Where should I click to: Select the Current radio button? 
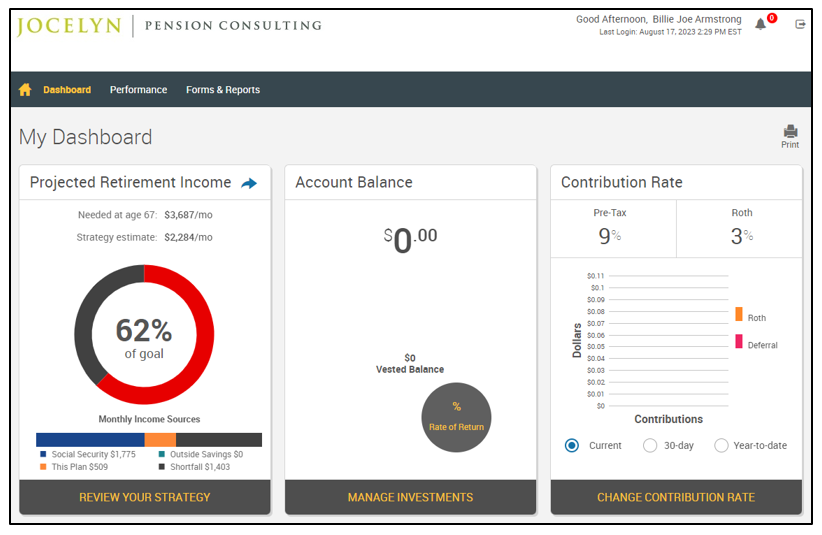[572, 445]
